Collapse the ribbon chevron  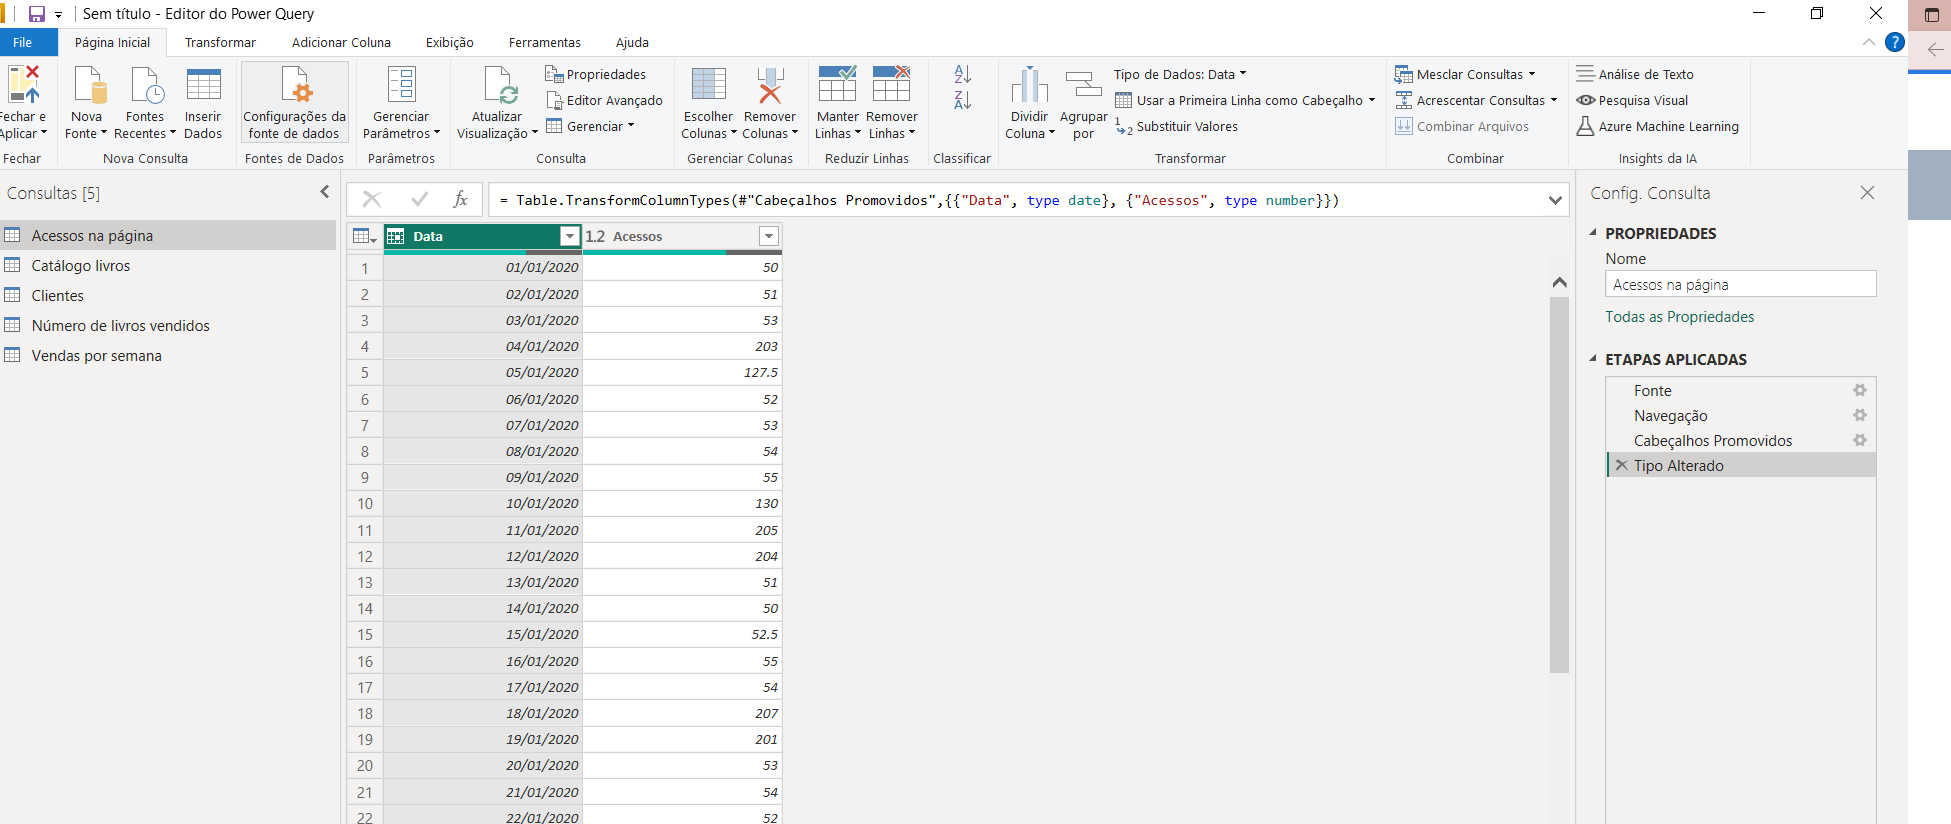[x=1868, y=42]
